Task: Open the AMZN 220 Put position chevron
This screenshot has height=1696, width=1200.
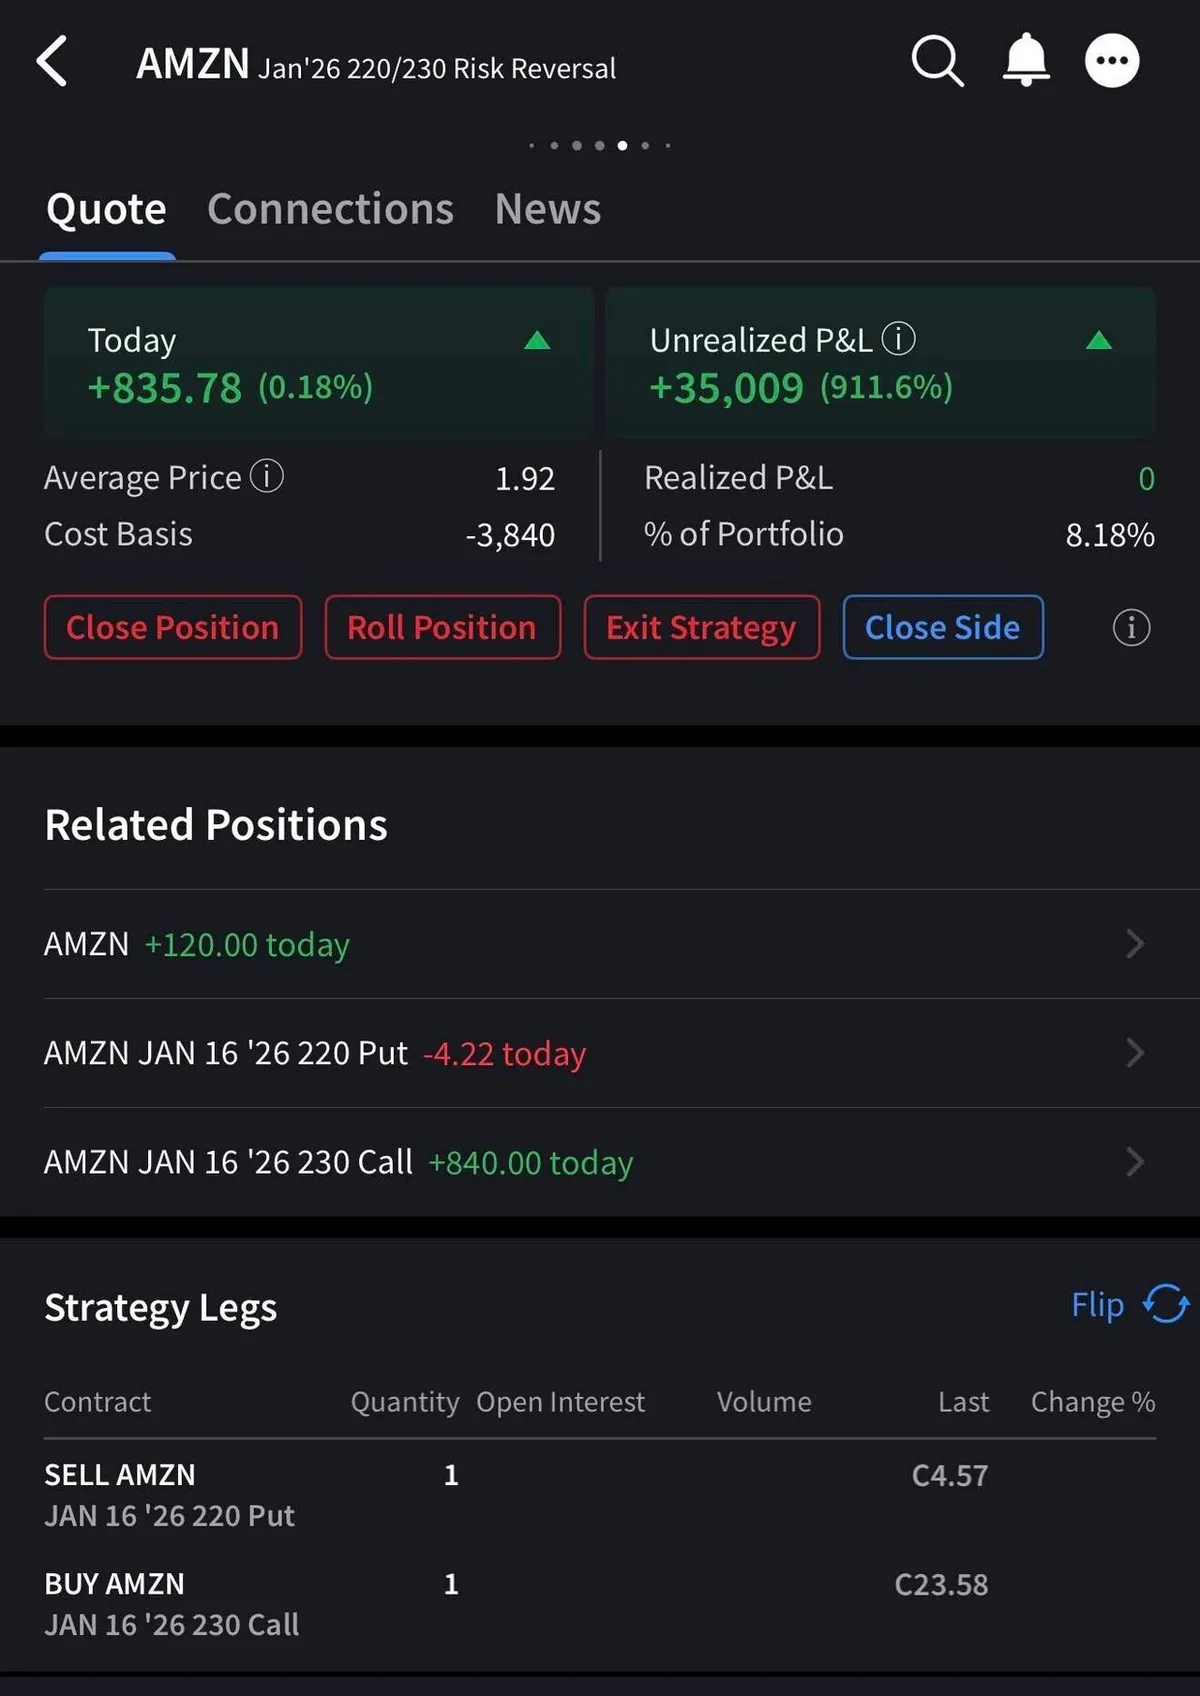Action: click(x=1134, y=1053)
